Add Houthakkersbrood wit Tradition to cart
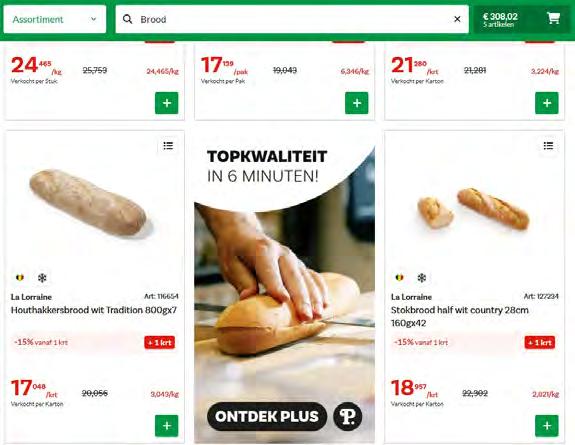The height and width of the screenshot is (445, 575). click(166, 426)
